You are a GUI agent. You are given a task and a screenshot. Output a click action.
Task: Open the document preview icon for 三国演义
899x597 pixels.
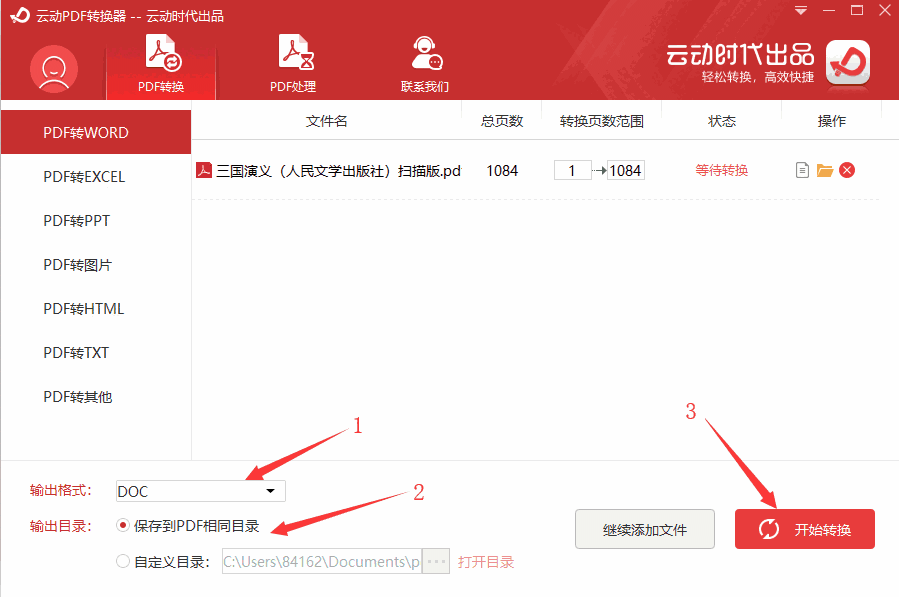click(802, 170)
